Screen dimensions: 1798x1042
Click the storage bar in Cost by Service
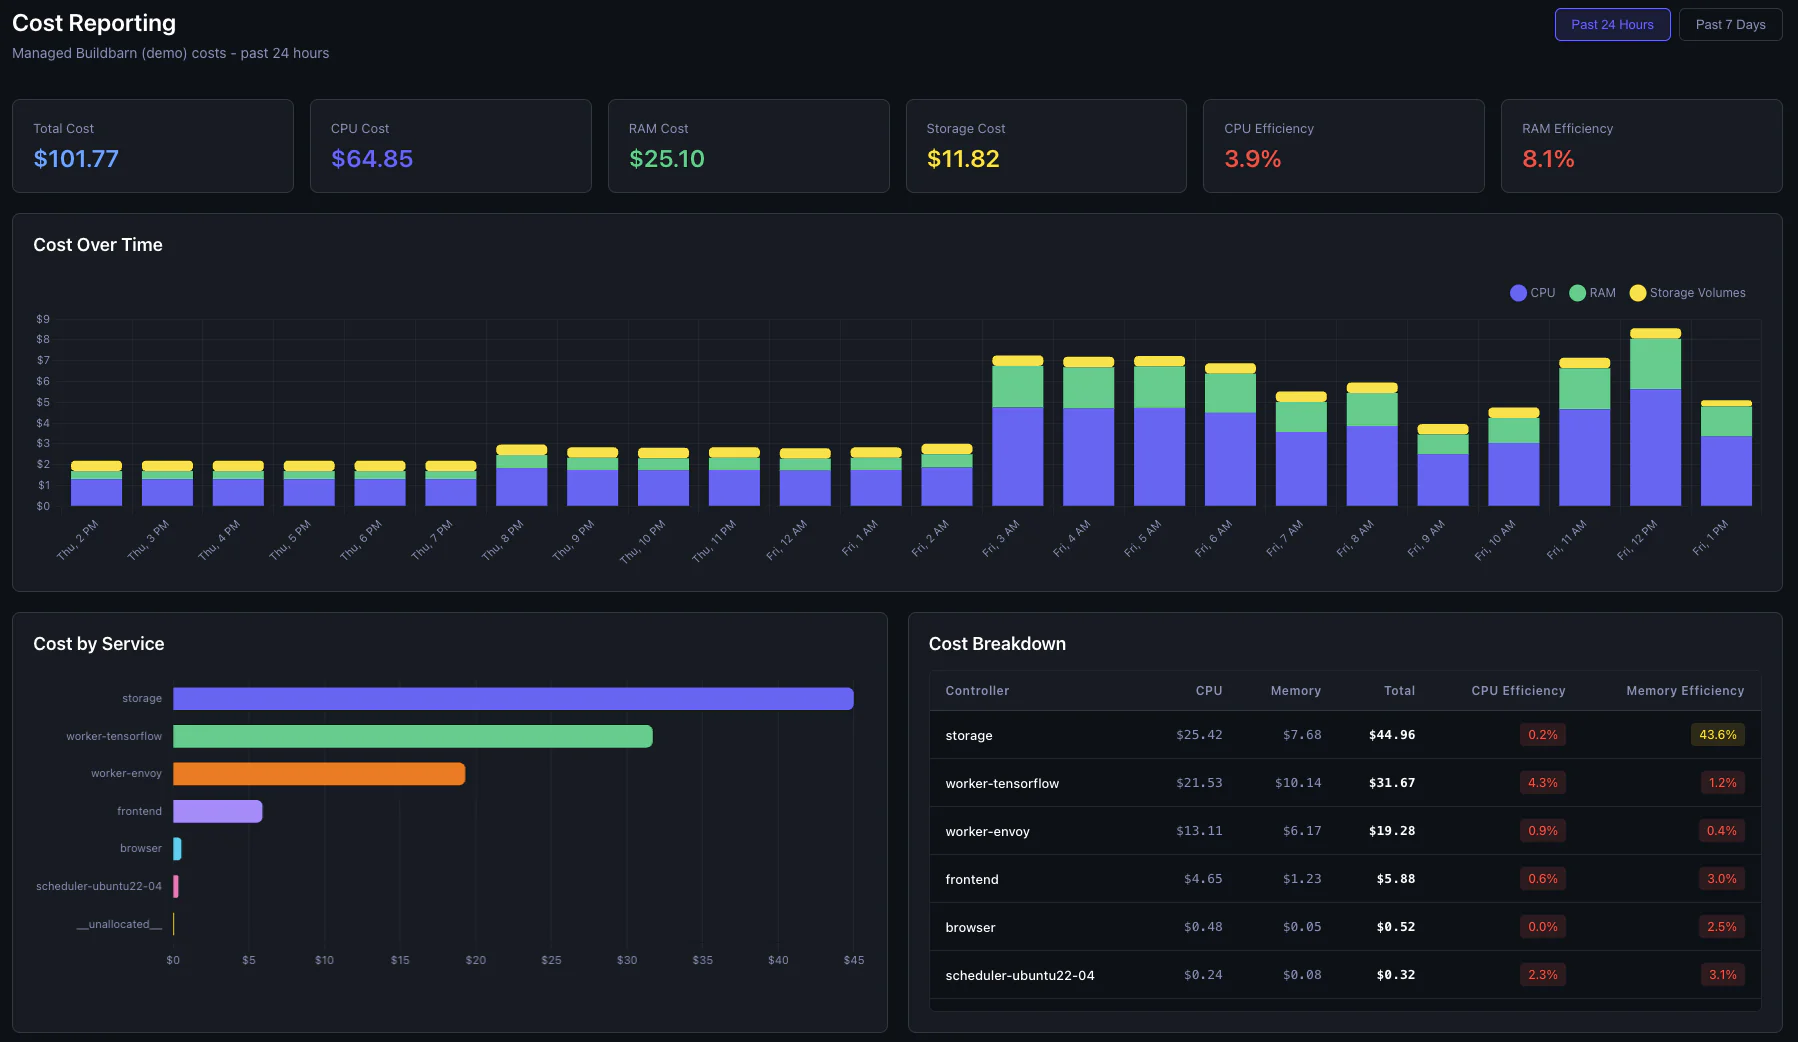pos(513,699)
